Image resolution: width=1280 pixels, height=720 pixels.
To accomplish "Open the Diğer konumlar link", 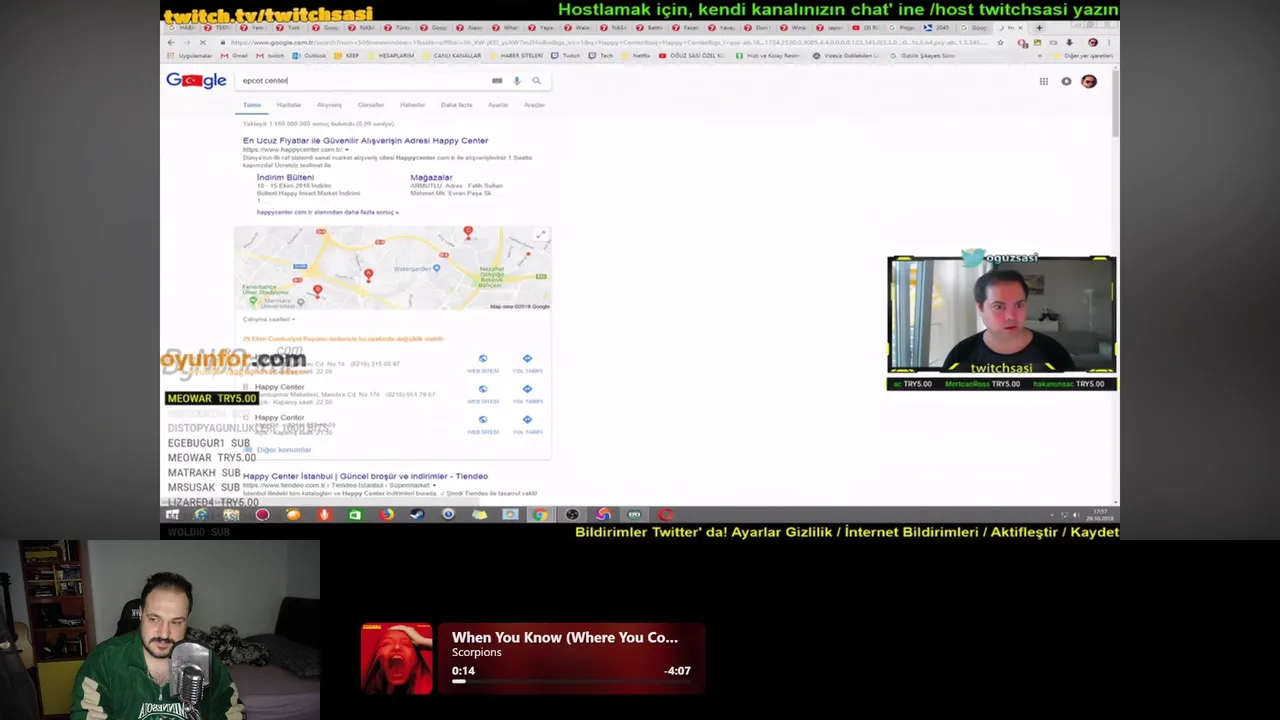I will coord(283,450).
